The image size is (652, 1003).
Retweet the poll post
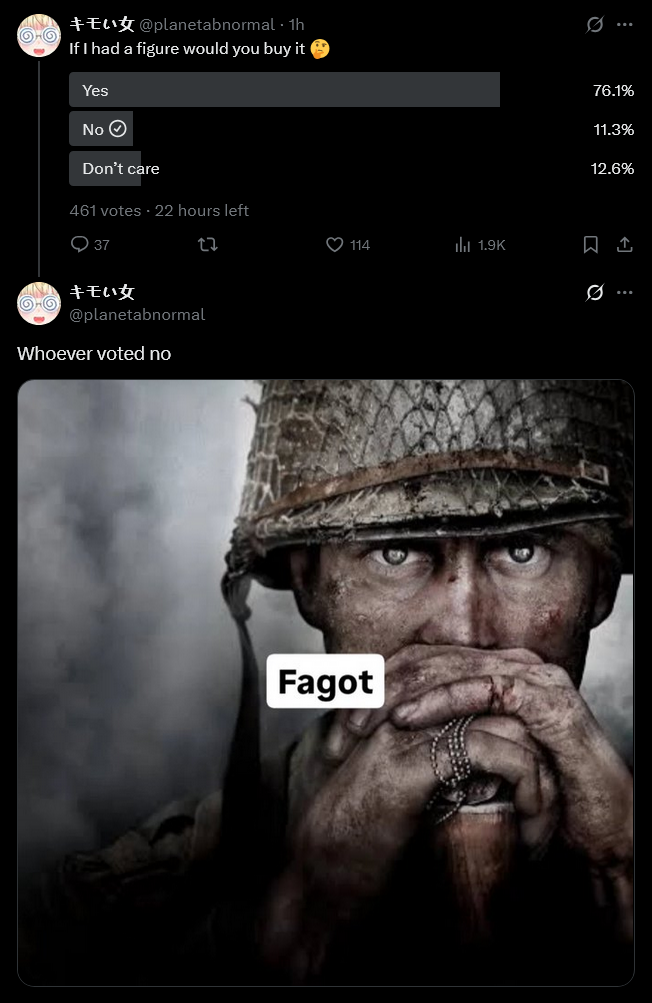208,244
